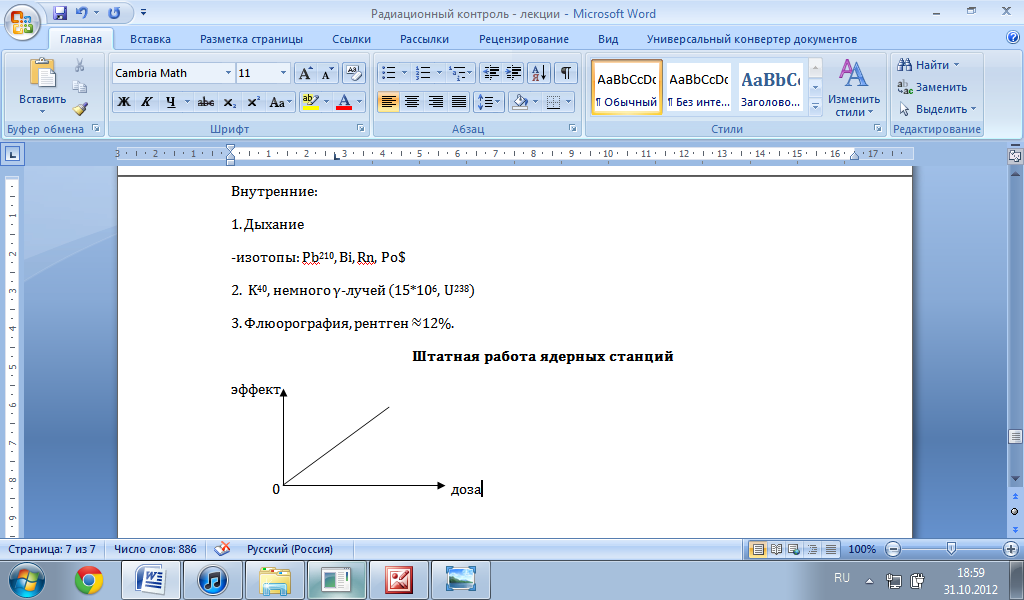This screenshot has width=1024, height=600.
Task: Open Google Chrome from the taskbar
Action: click(x=89, y=580)
